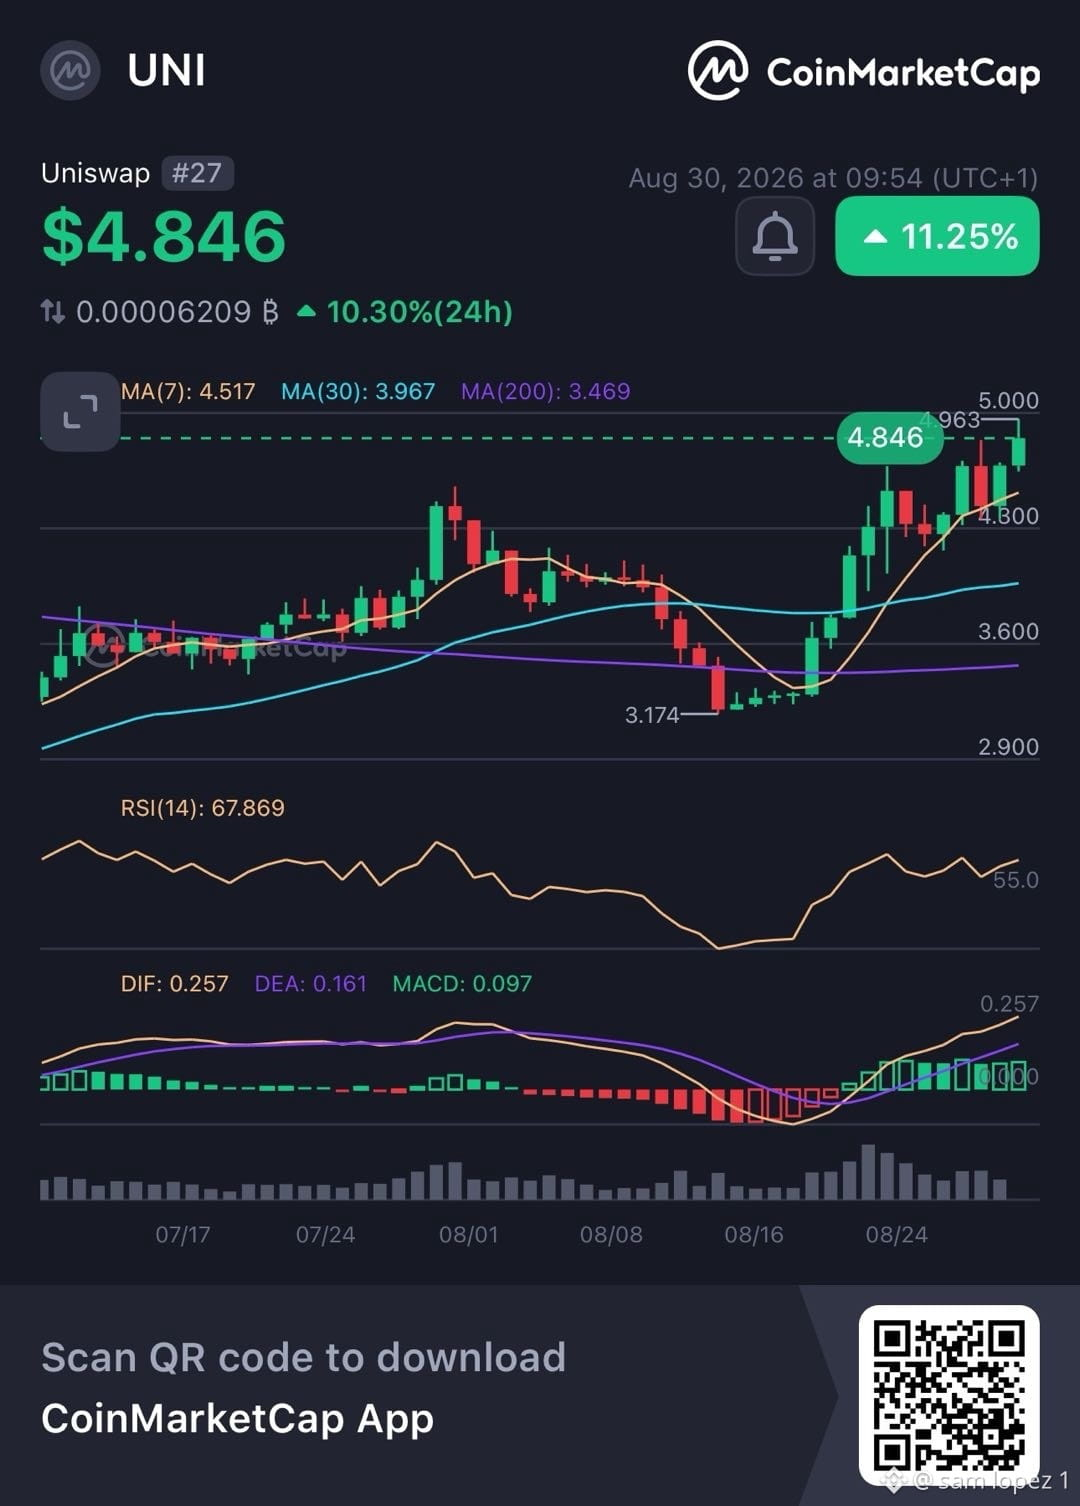Tap the MACD: 0.097 label
Screen dimensions: 1080x1506
tap(462, 983)
